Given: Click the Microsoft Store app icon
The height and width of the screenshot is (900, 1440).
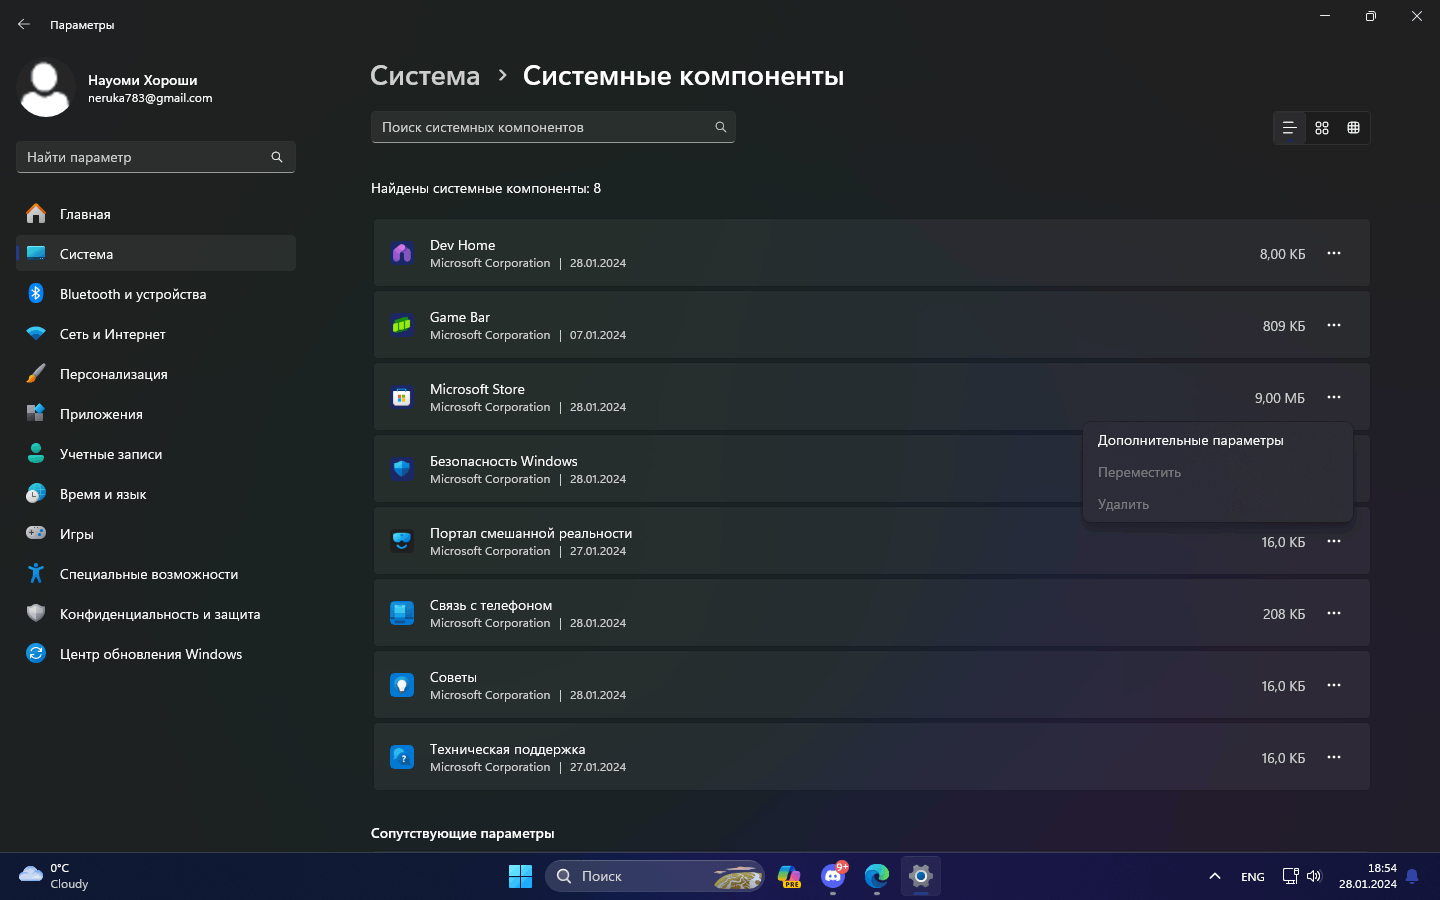Looking at the screenshot, I should click(x=402, y=397).
